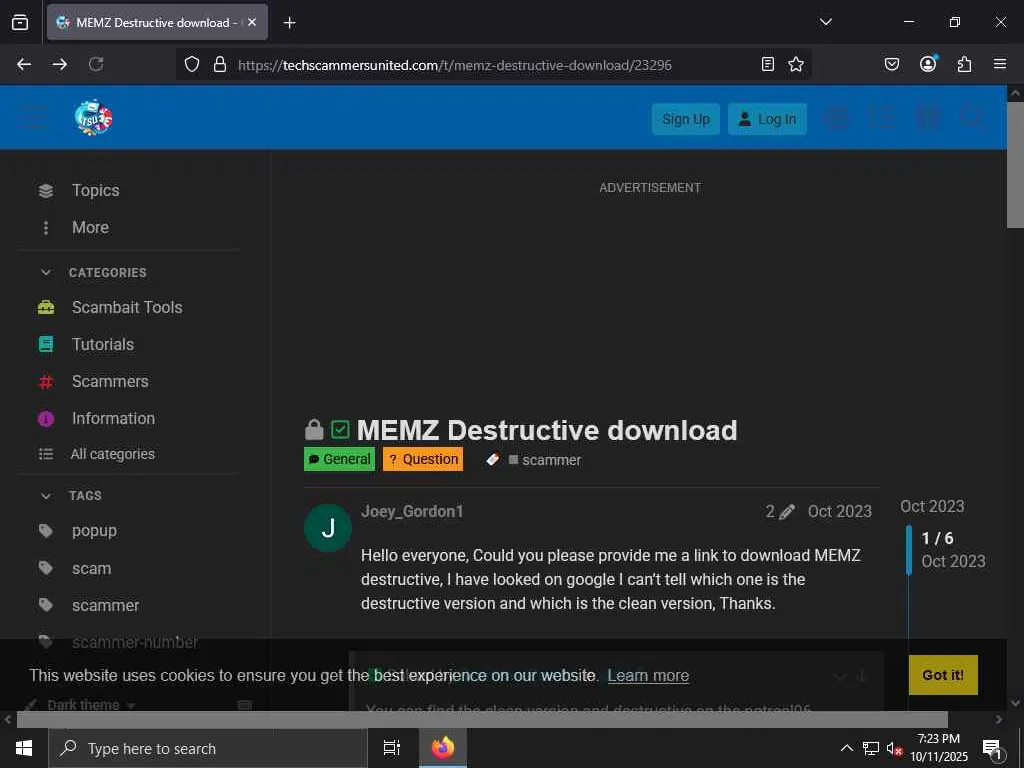Click the edit history pencil icon
Image resolution: width=1024 pixels, height=768 pixels.
click(x=787, y=511)
